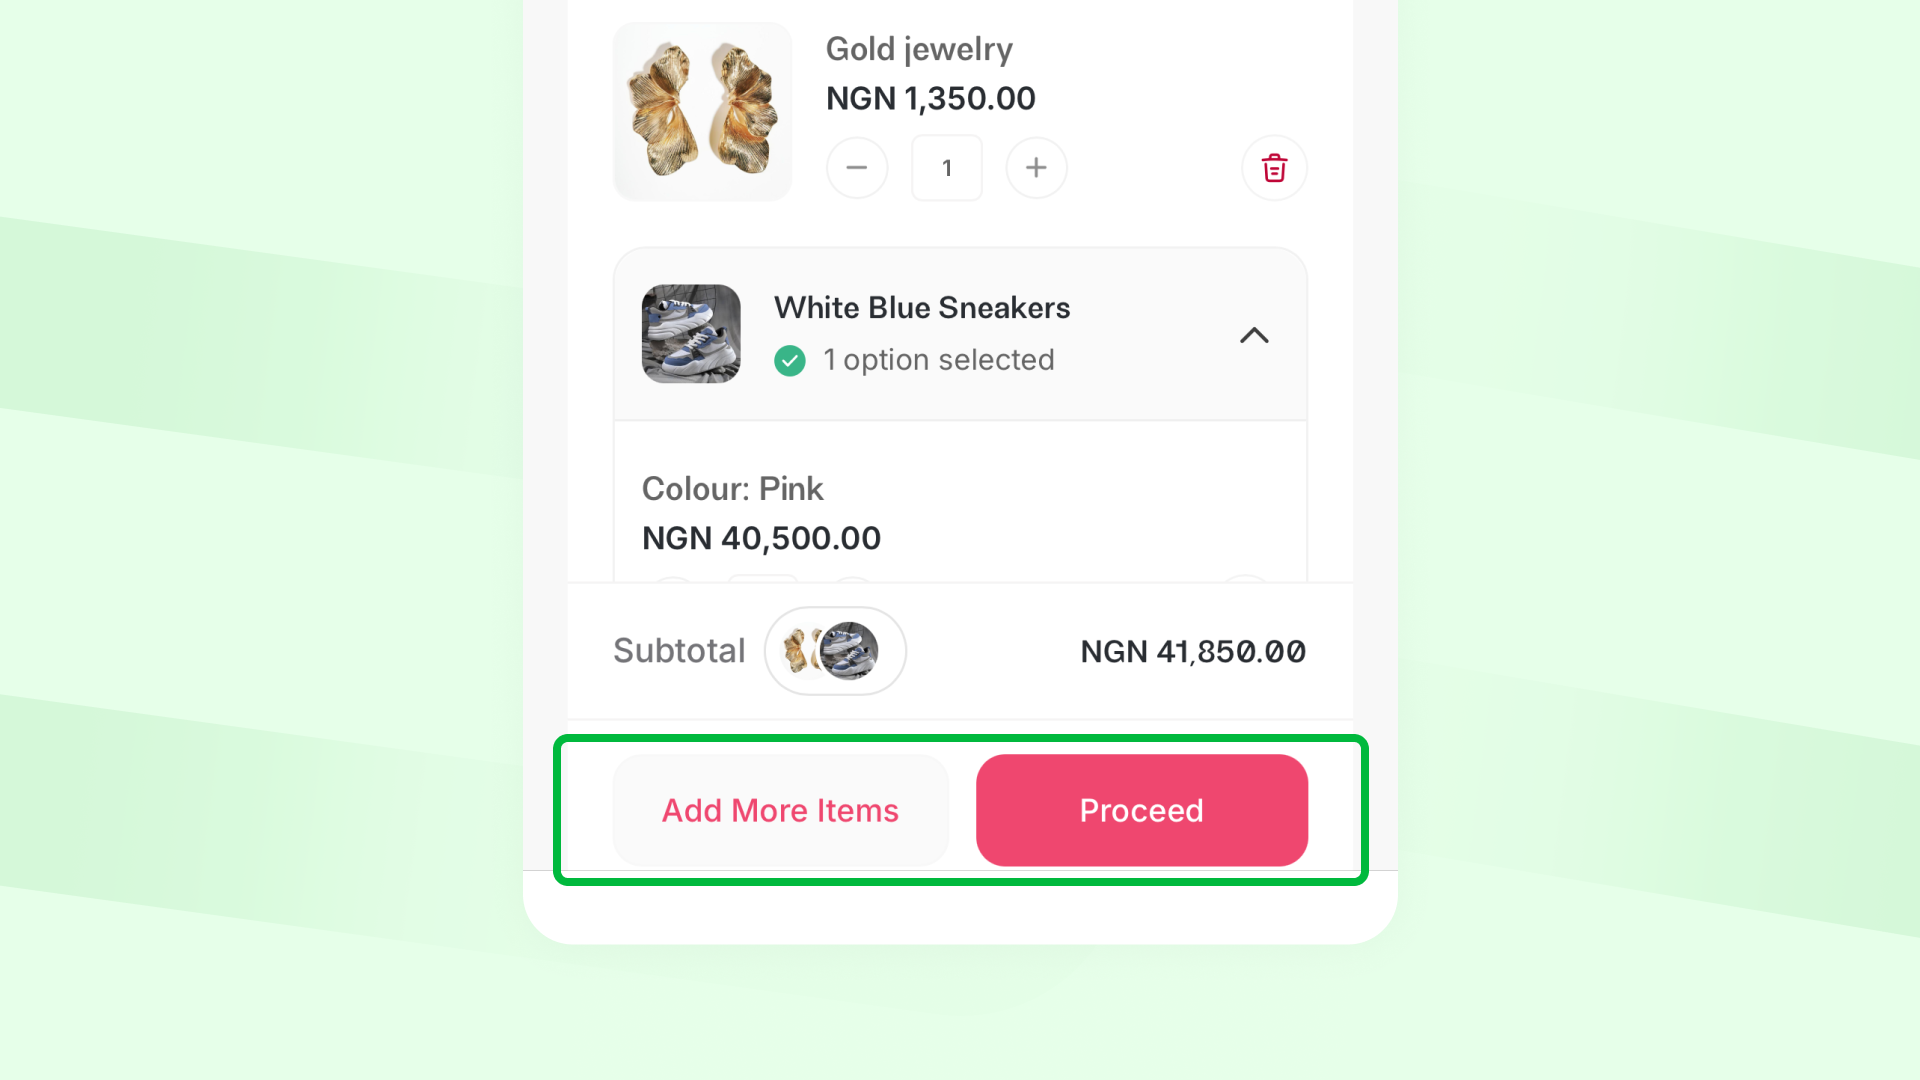
Task: Increase Gold jewelry quantity with plus button
Action: click(x=1036, y=168)
